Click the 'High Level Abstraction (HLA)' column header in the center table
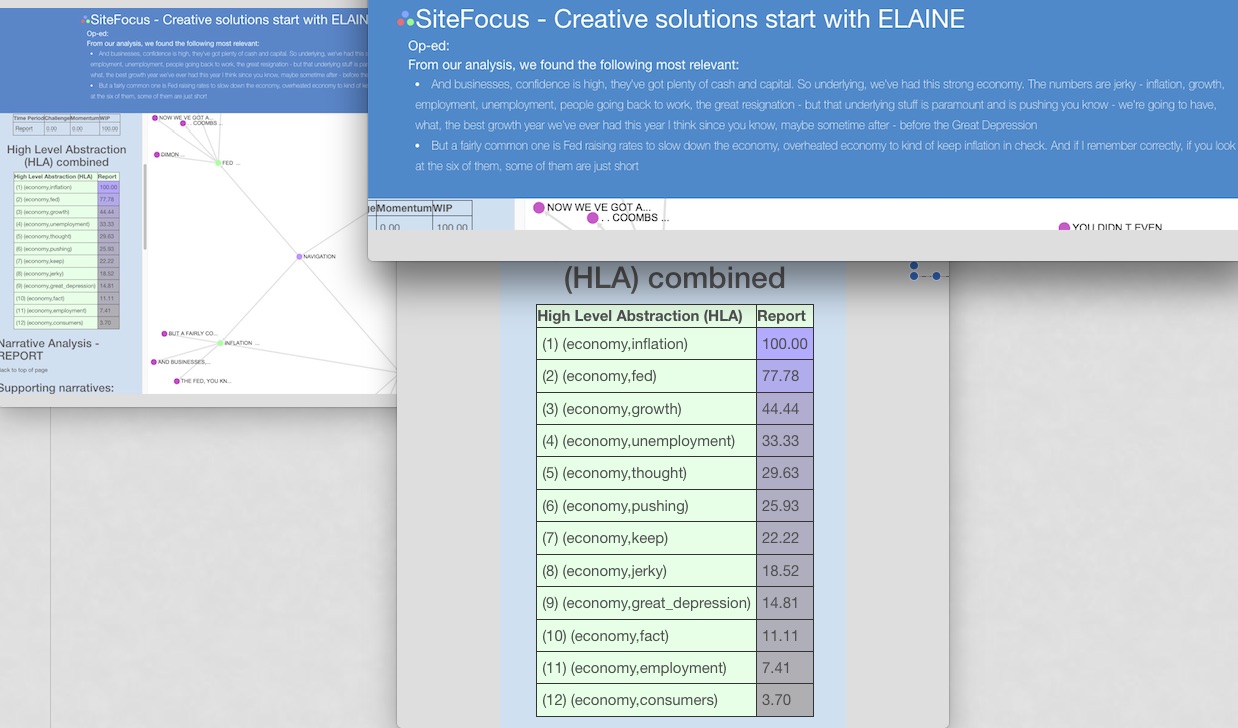The width and height of the screenshot is (1238, 728). tap(646, 316)
